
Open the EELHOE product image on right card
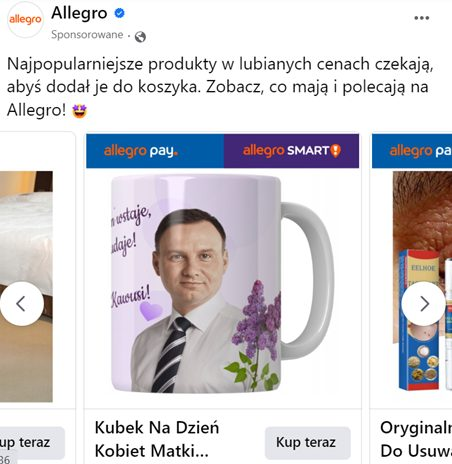tap(422, 281)
